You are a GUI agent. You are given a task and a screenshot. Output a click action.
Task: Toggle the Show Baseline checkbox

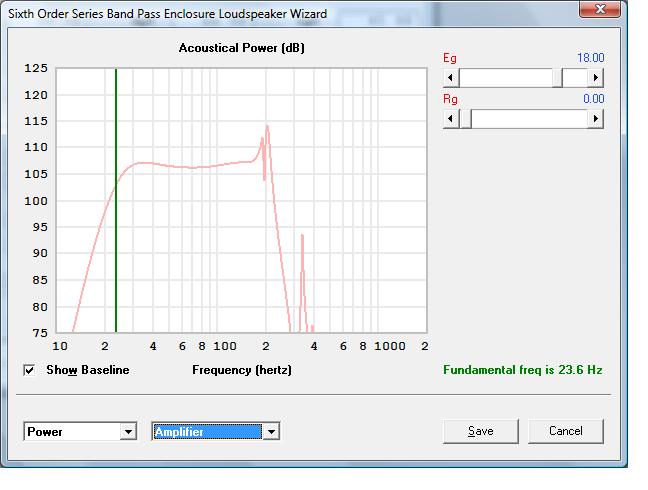click(29, 370)
